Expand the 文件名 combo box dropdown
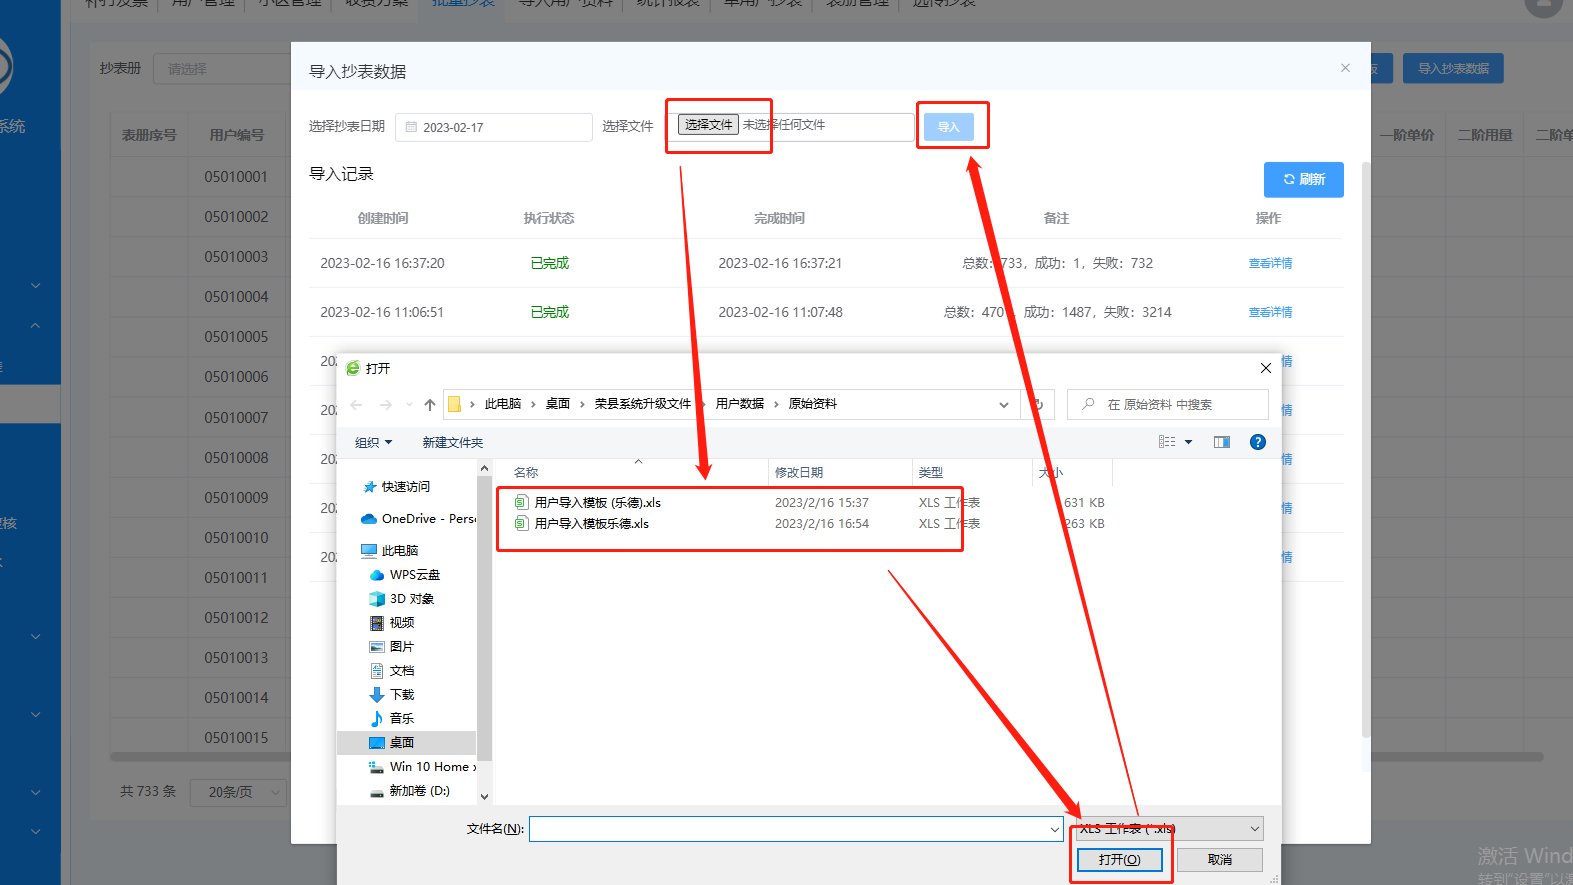The height and width of the screenshot is (885, 1573). point(1055,829)
